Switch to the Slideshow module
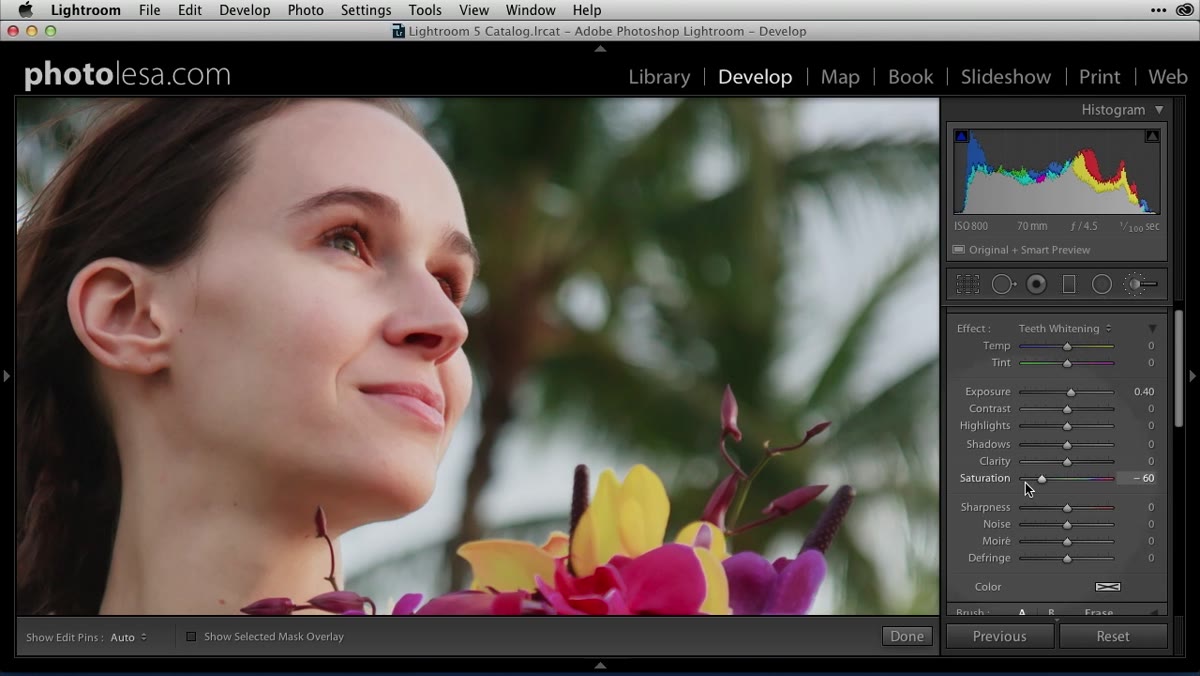The width and height of the screenshot is (1200, 676). [1006, 77]
